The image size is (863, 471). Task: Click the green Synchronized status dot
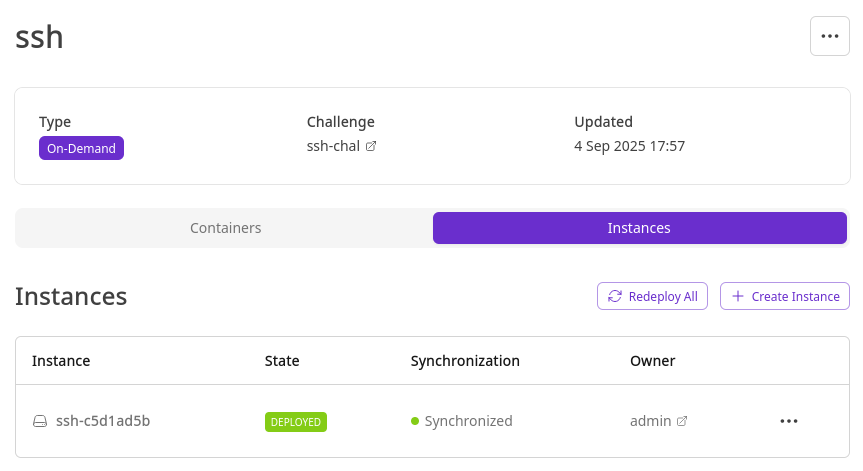pyautogui.click(x=415, y=421)
